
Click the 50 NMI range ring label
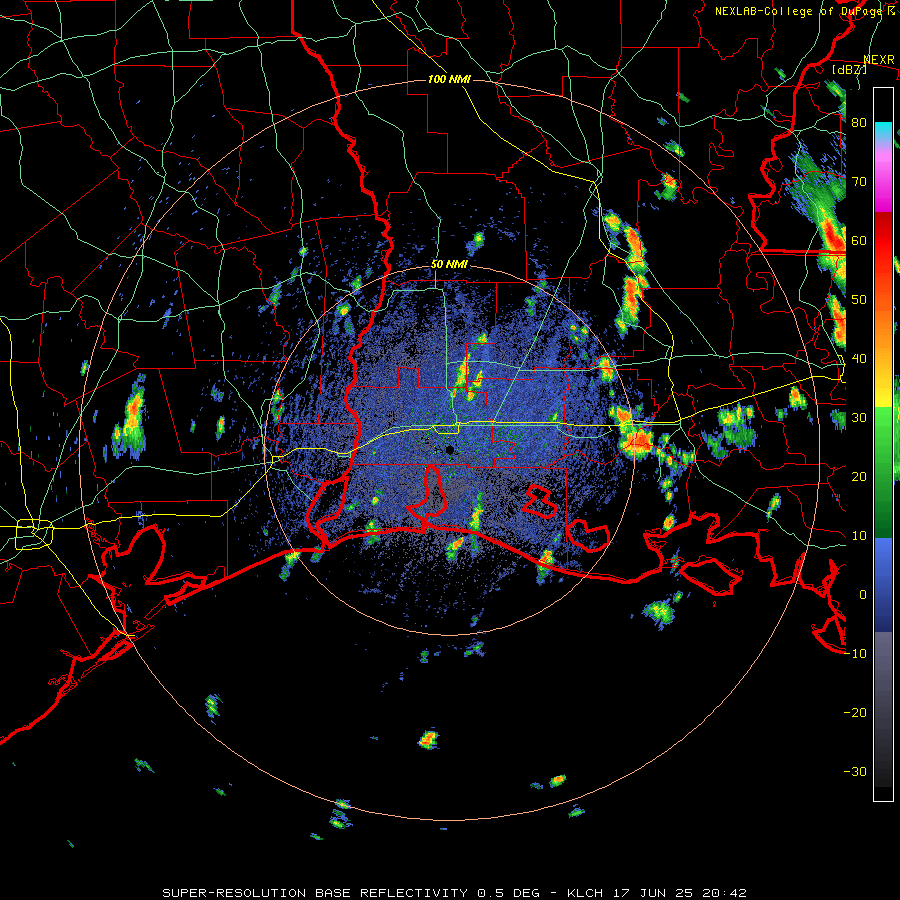click(x=449, y=264)
